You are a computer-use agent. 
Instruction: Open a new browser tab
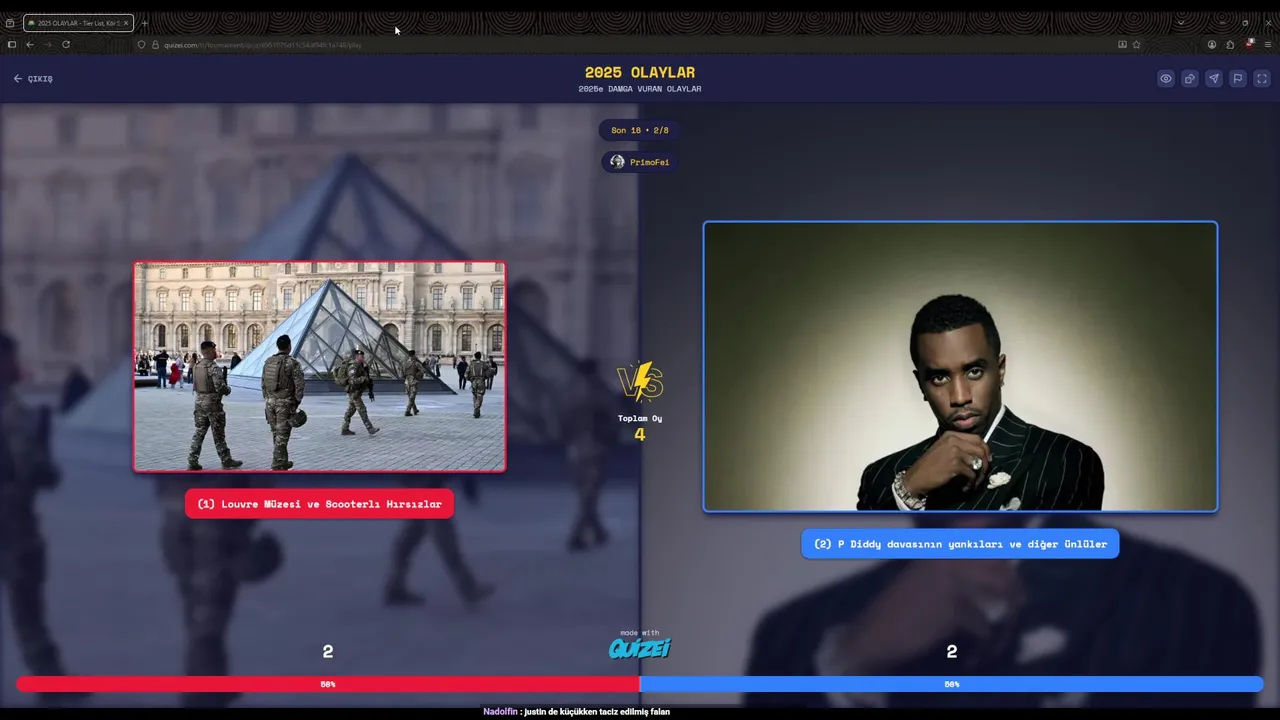145,23
